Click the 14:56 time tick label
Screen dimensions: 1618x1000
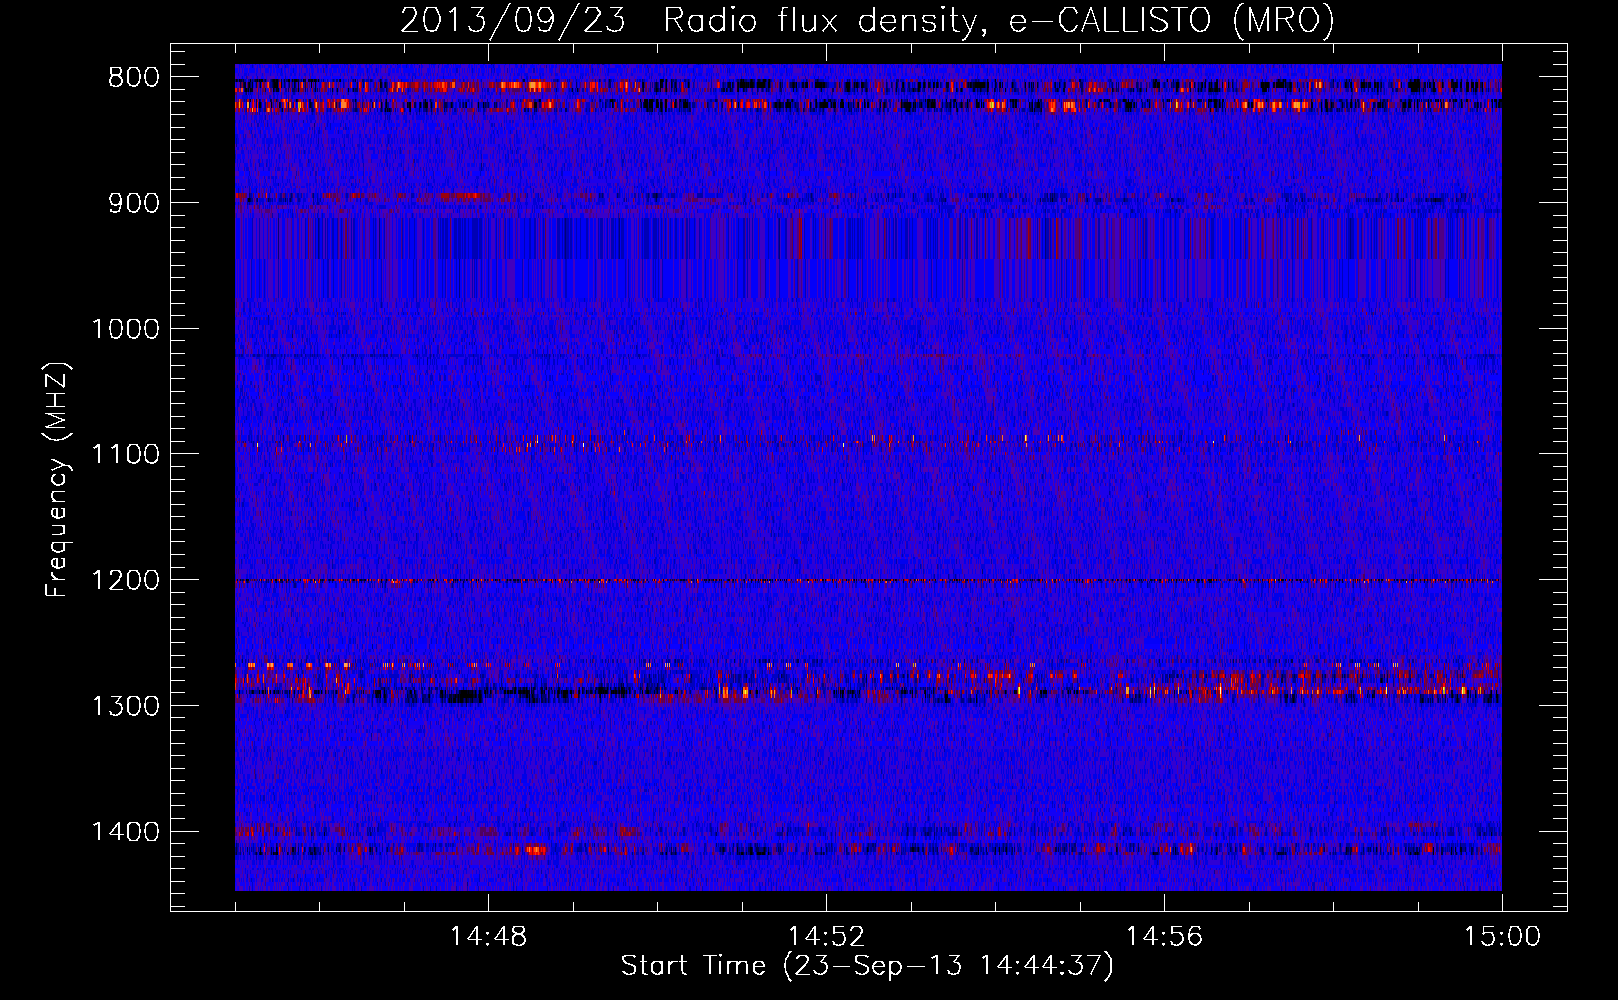click(x=1164, y=937)
